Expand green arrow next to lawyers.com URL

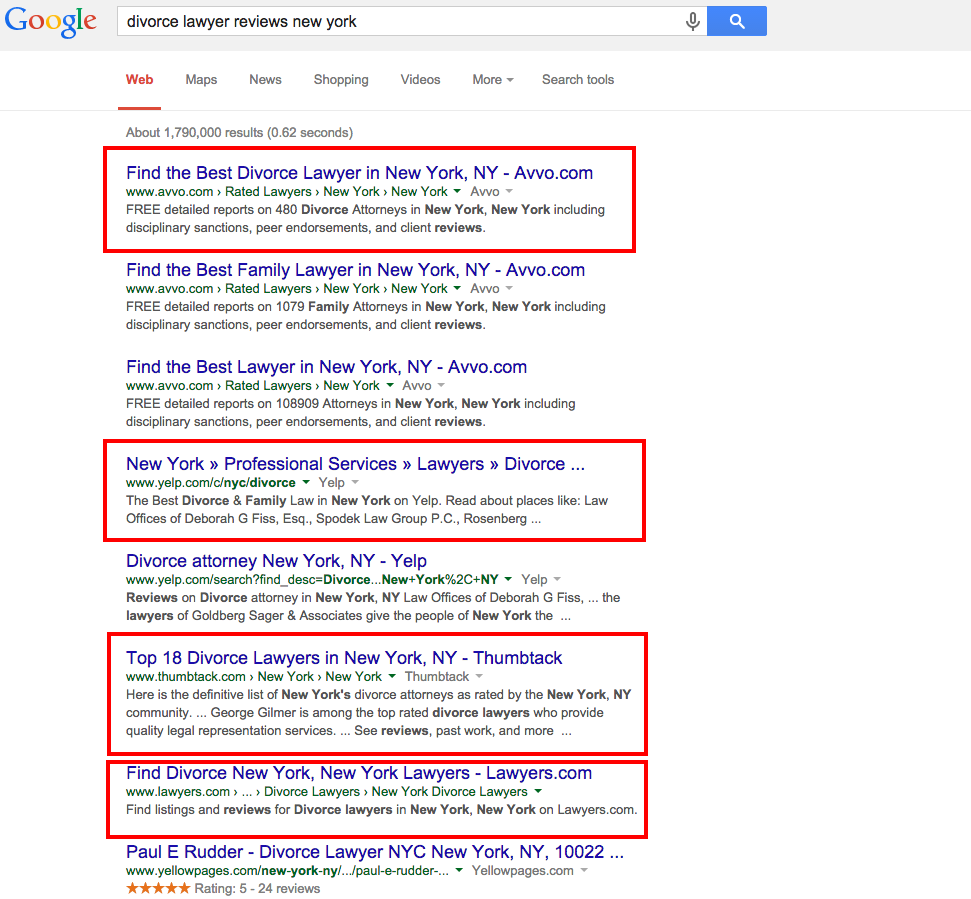[538, 791]
